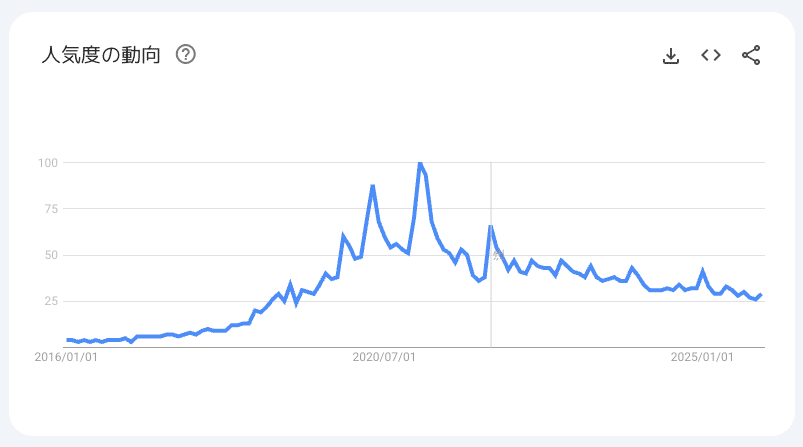Click the small peak just above 2025/01/01
Image resolution: width=803 pixels, height=447 pixels.
click(703, 271)
